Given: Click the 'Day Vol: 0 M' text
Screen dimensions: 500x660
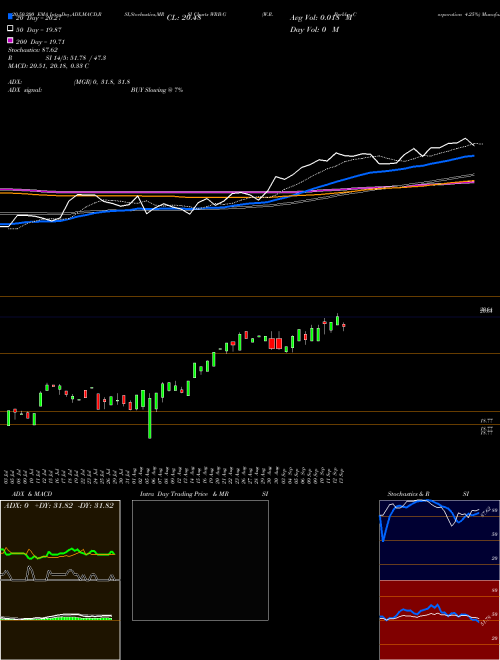Looking at the screenshot, I should [x=314, y=29].
